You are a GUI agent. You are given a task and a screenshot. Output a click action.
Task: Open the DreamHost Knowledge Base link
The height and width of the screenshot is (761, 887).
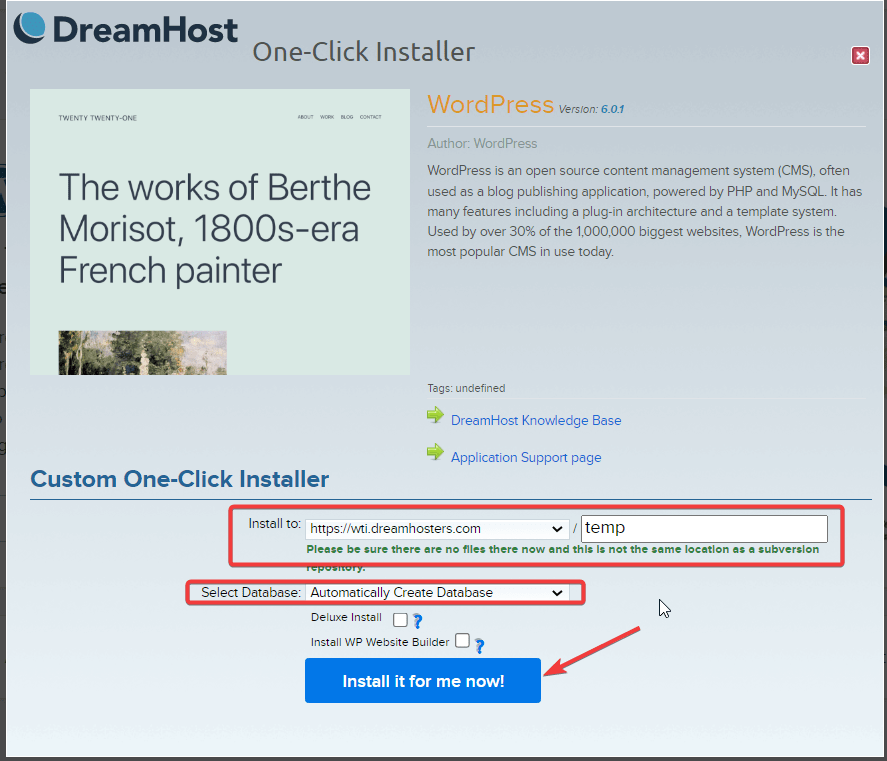(x=535, y=421)
